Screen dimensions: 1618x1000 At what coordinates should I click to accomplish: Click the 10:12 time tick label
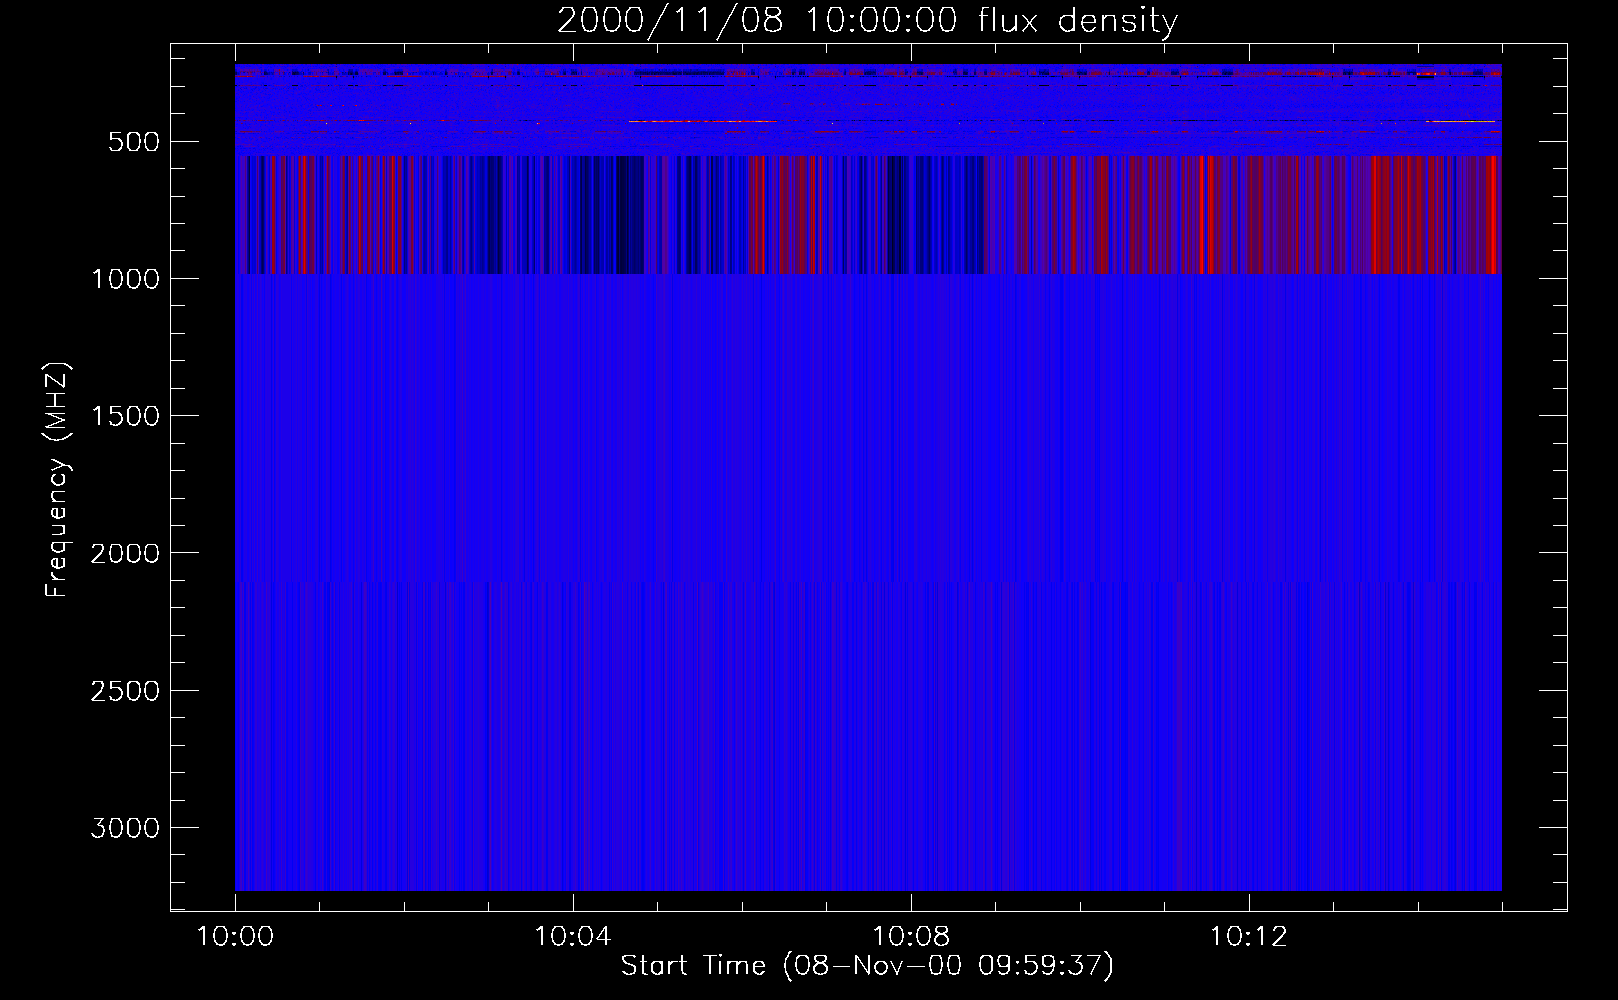pos(1249,937)
